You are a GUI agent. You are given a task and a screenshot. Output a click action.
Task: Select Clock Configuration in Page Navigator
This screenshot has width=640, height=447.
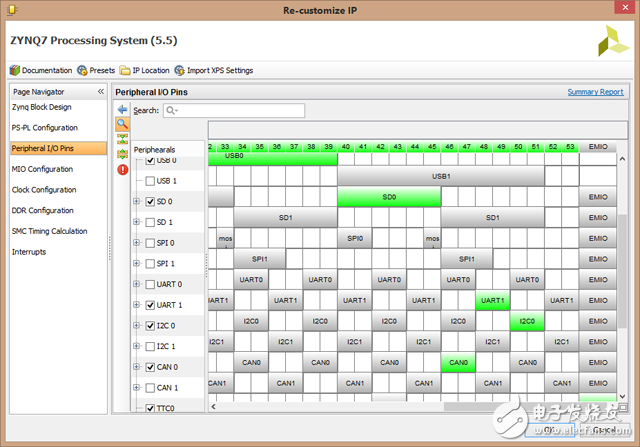point(43,189)
